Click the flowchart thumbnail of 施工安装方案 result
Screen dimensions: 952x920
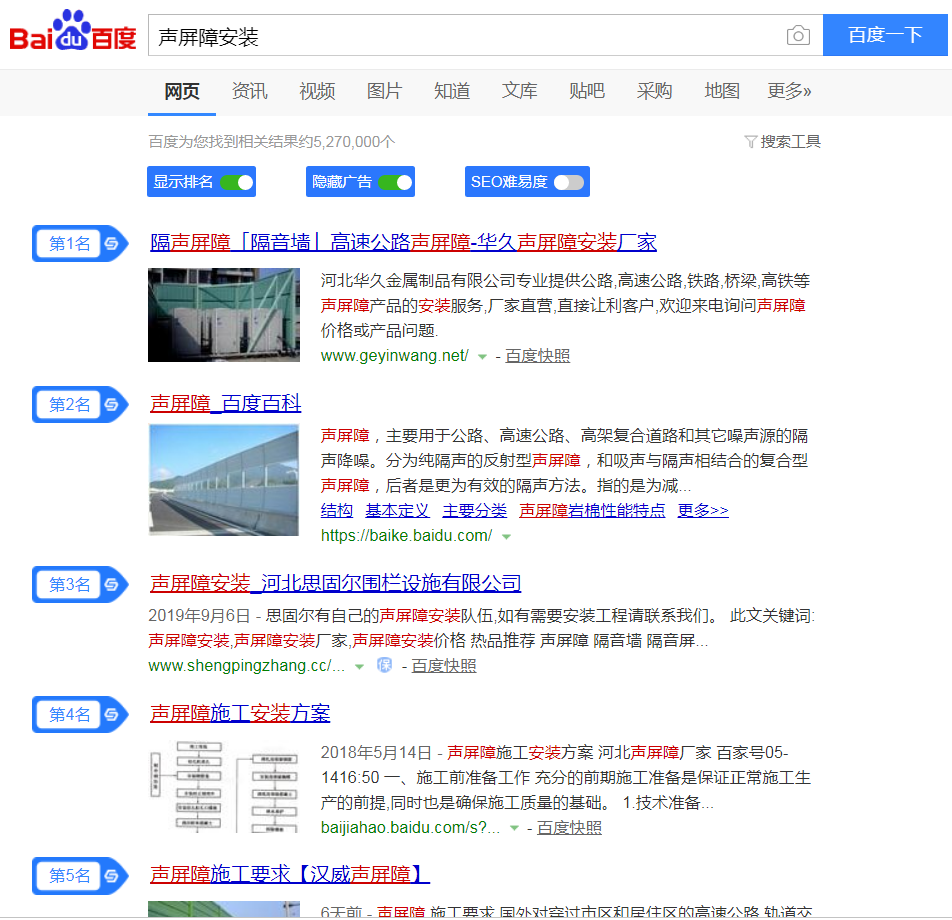[x=224, y=786]
